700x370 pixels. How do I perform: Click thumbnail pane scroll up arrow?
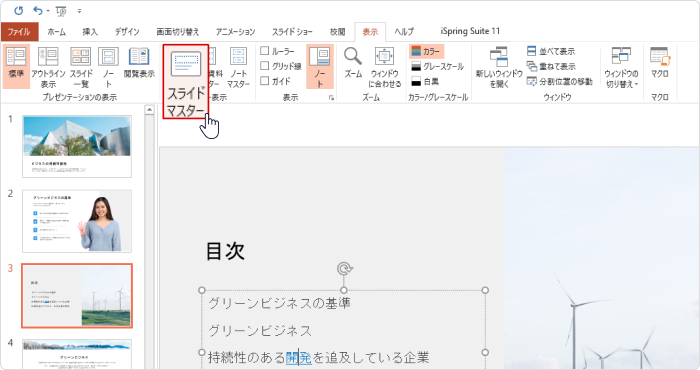[150, 110]
